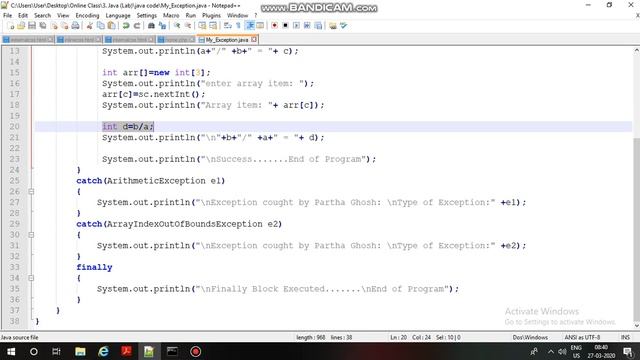Click 'ANSI as UTF-8' in the status bar
This screenshot has width=640, height=360.
(x=582, y=338)
